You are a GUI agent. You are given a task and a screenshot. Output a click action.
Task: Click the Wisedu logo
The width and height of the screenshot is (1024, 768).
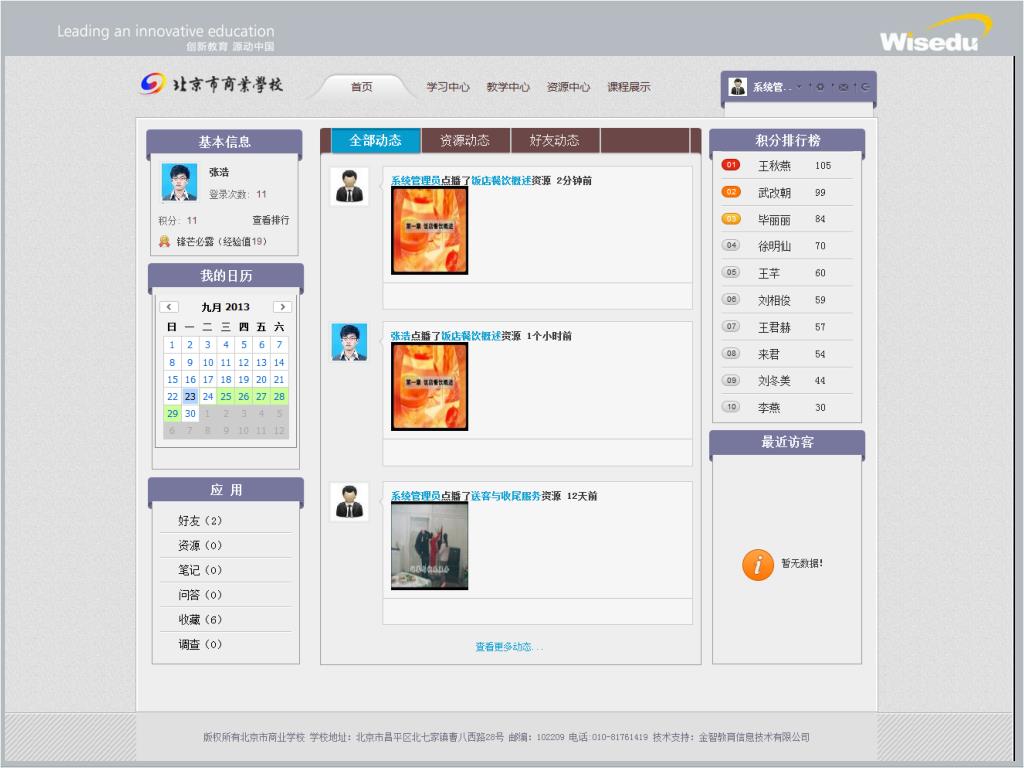pos(935,34)
